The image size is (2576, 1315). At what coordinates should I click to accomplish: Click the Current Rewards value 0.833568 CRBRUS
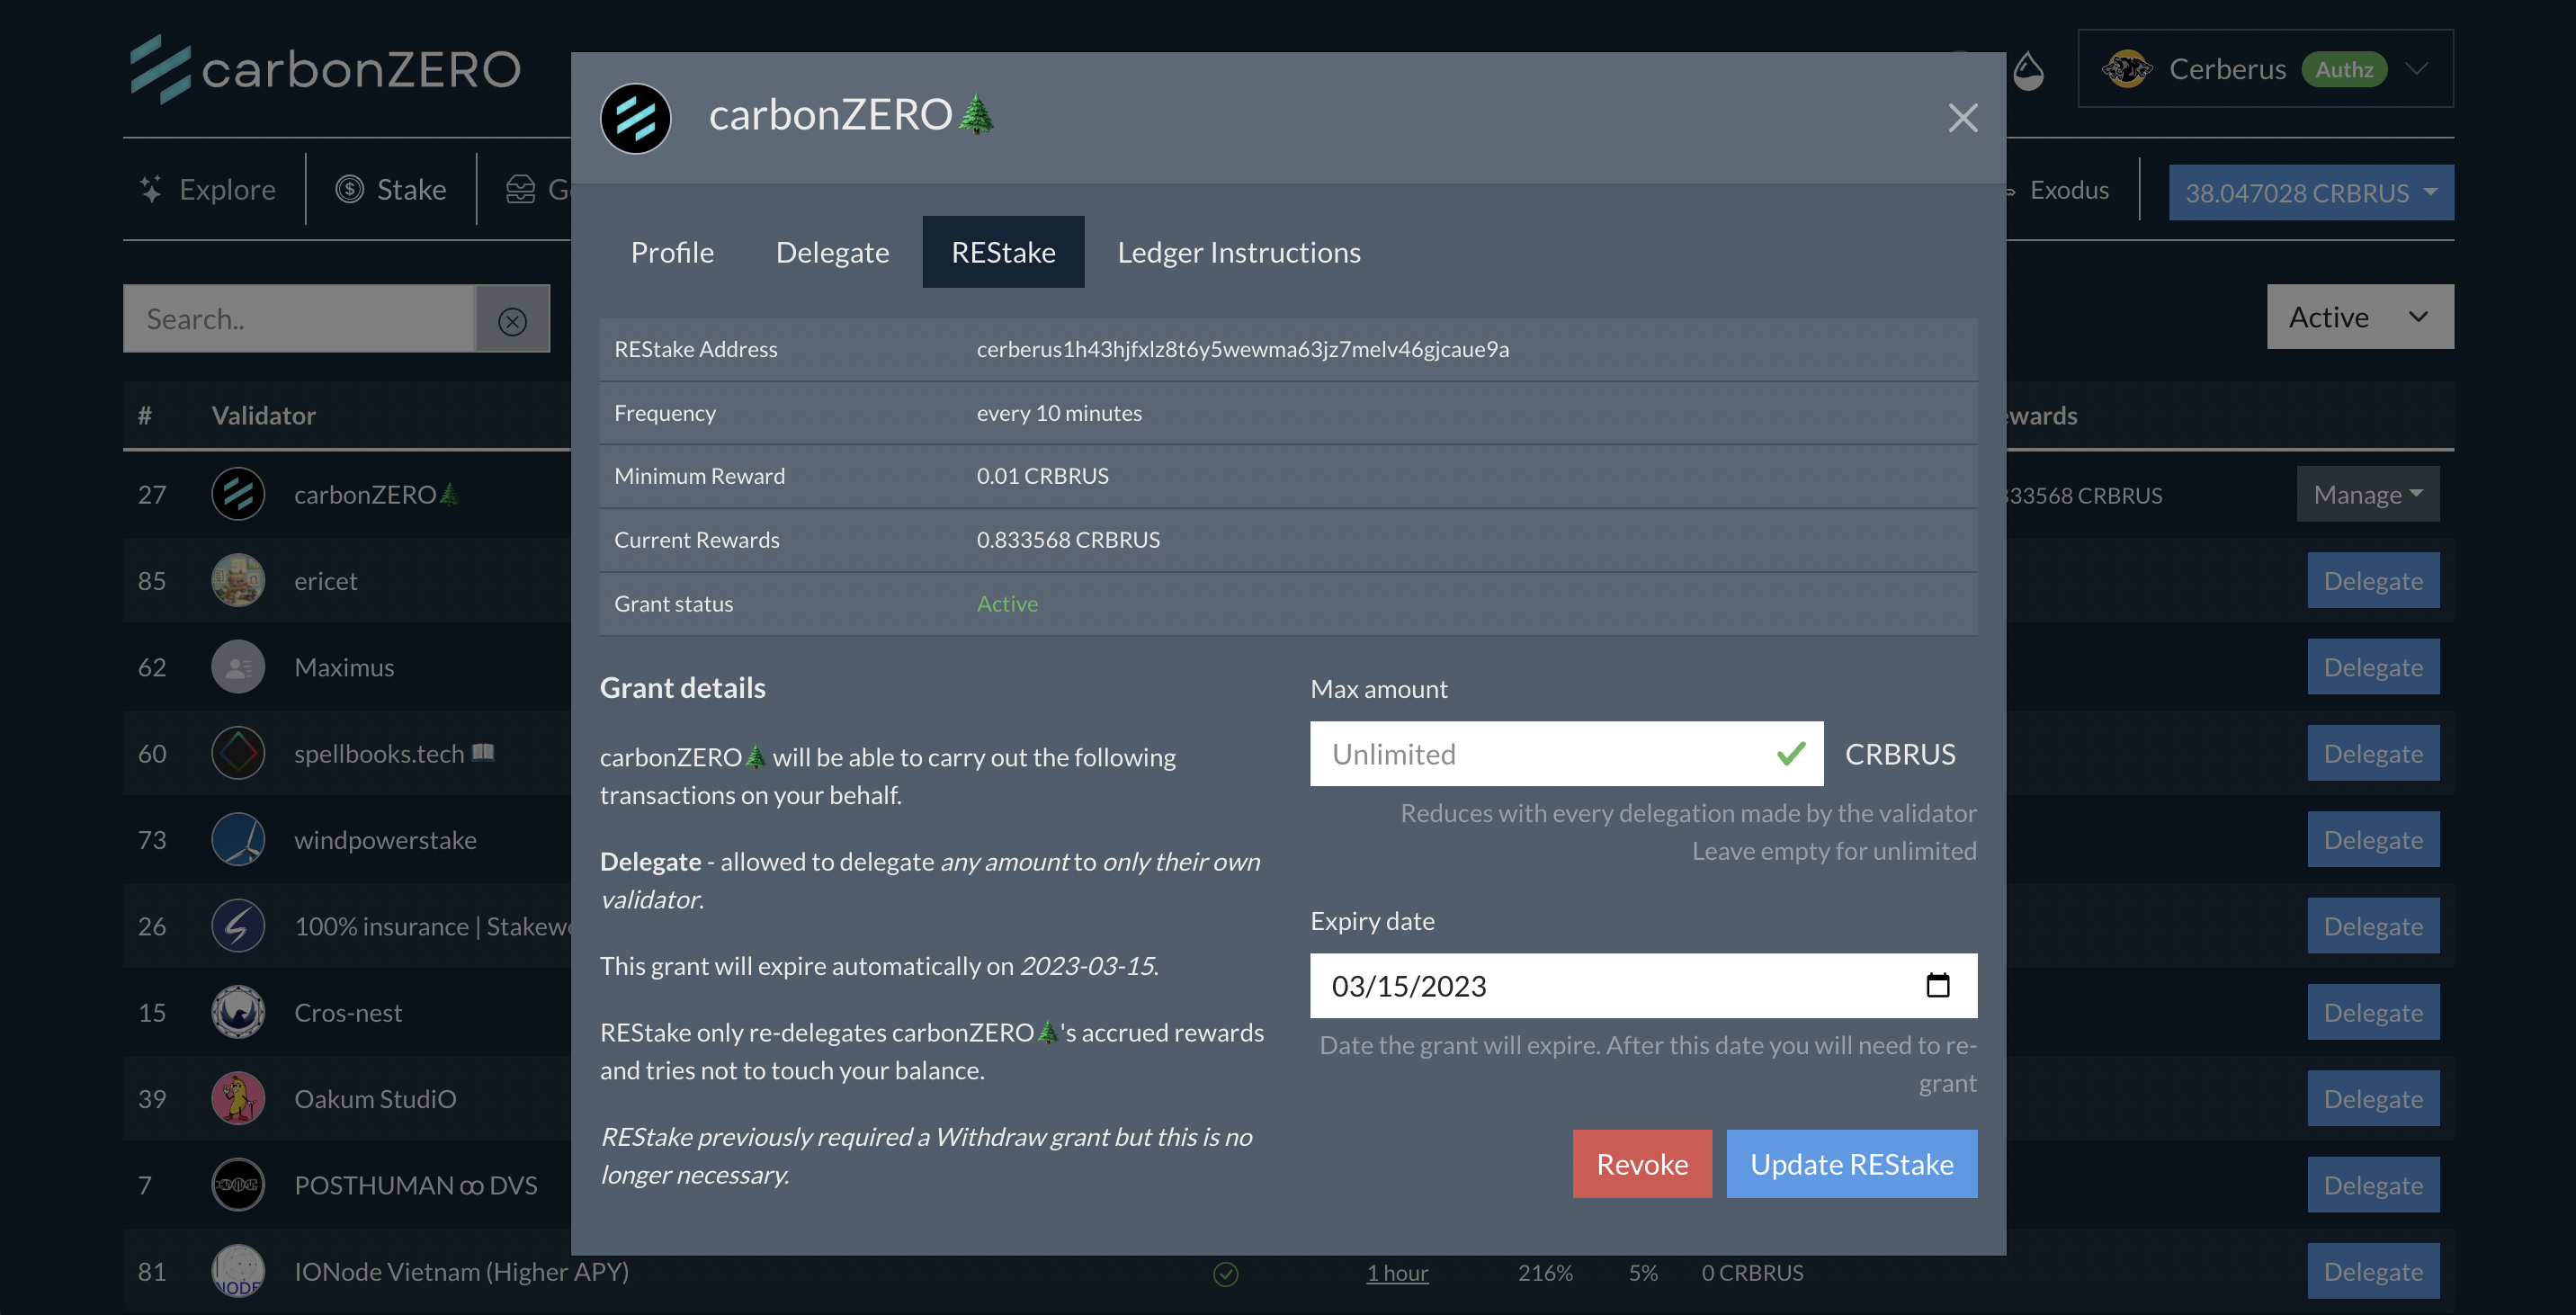pos(1068,540)
